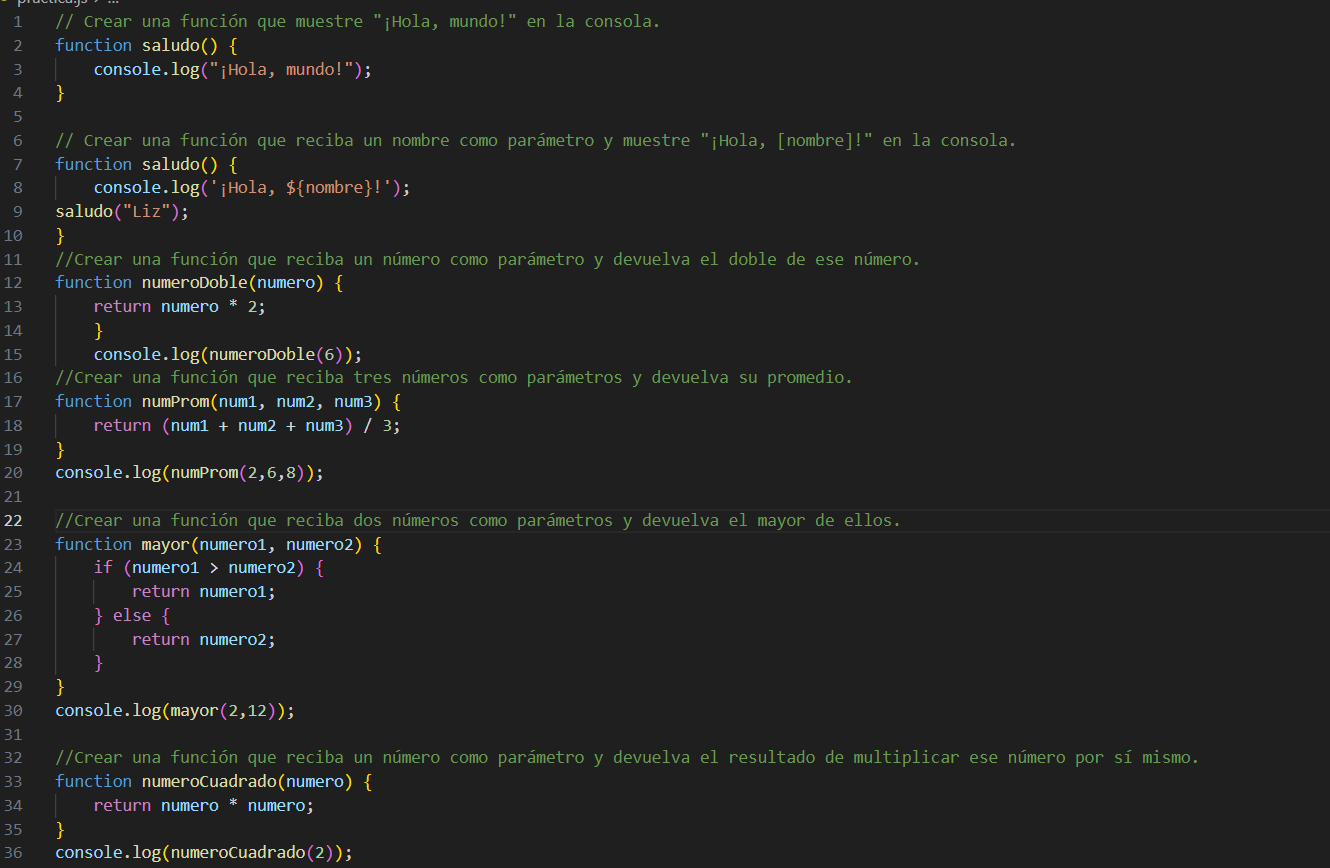
Task: Click the 'saludo' function name on line 2
Action: 170,45
